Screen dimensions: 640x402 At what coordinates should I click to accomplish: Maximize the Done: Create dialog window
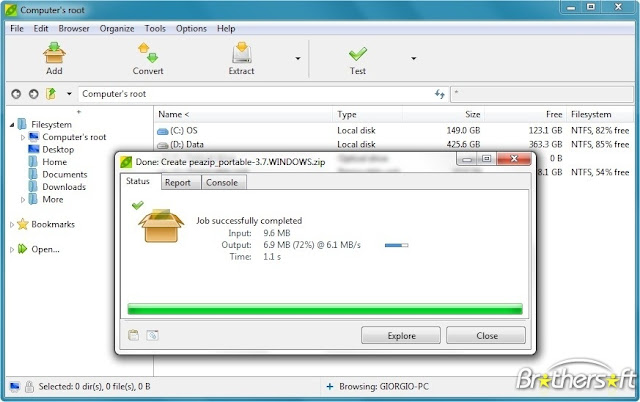click(x=487, y=159)
